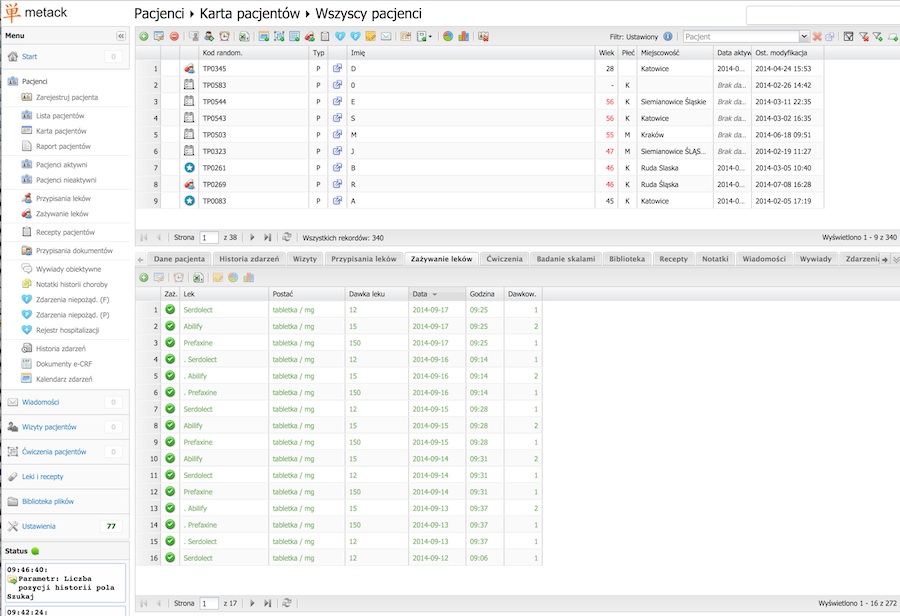Open dropdown arrow beside top toolbar document icon
The width and height of the screenshot is (900, 616).
[430, 36]
